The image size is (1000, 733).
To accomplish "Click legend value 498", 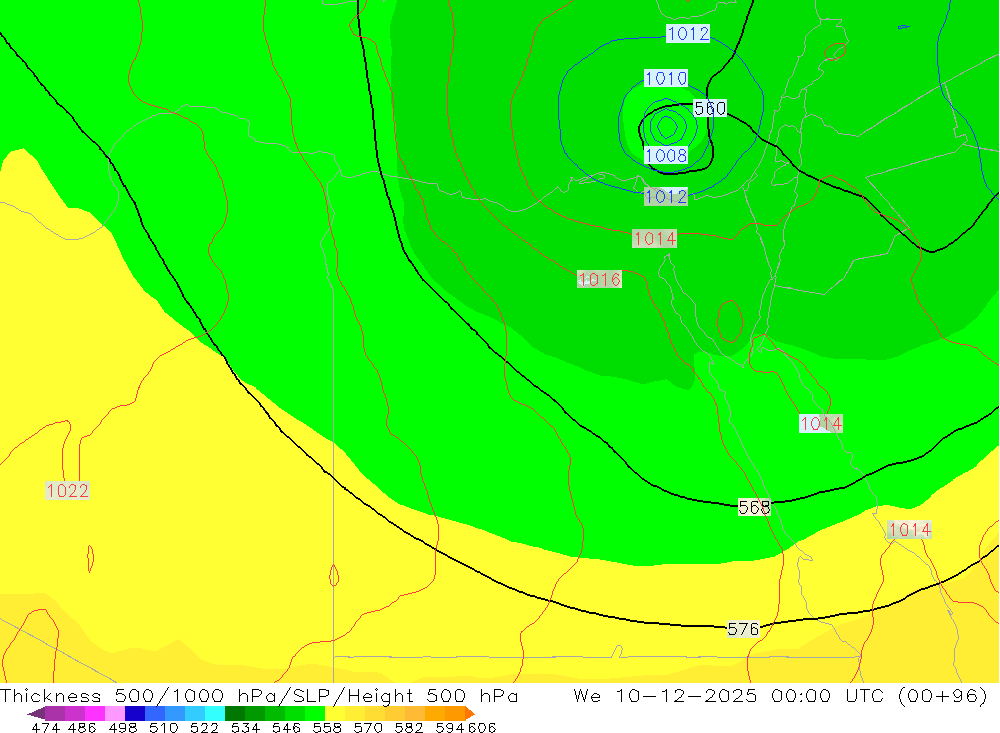I will tap(123, 727).
